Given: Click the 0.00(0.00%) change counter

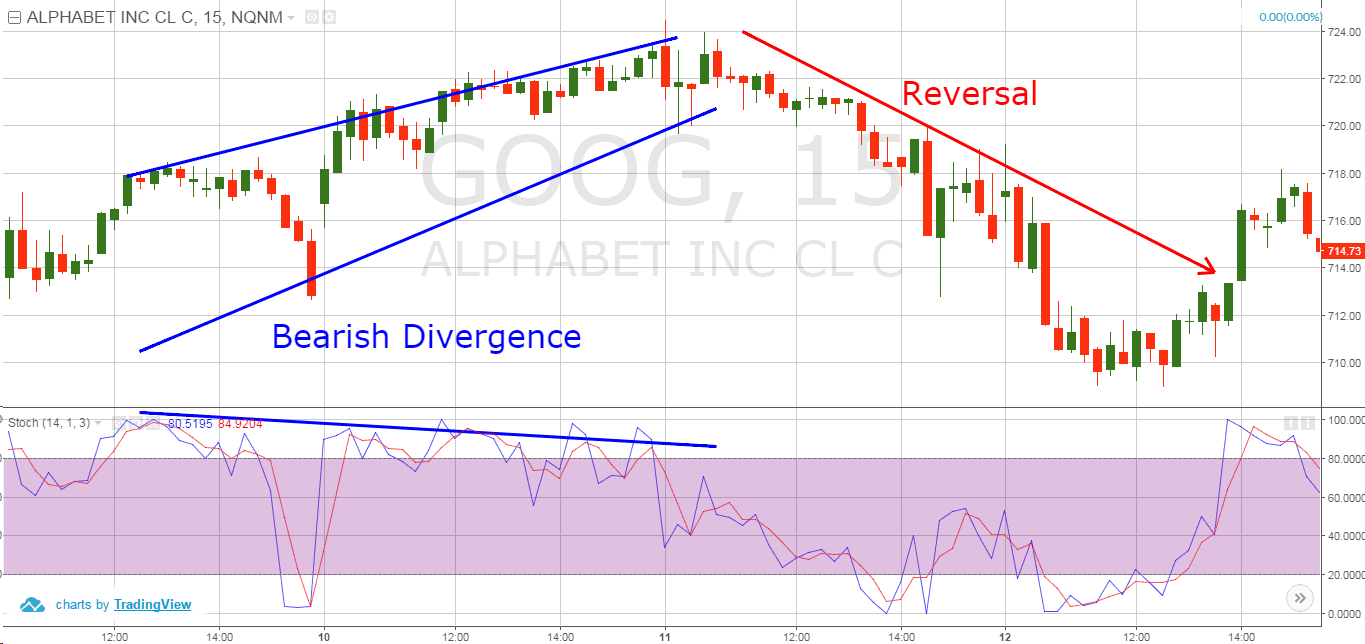Looking at the screenshot, I should (x=1291, y=17).
